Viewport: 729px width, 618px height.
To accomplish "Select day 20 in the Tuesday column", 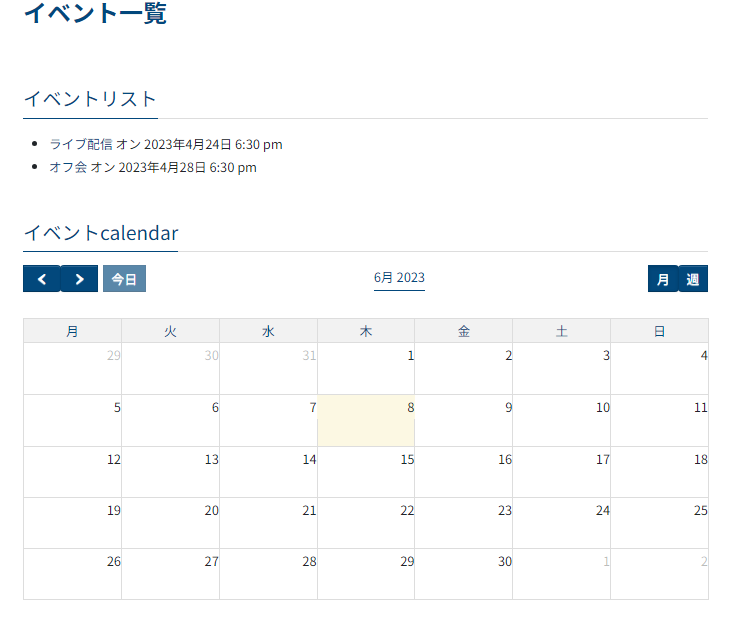I will [x=170, y=522].
